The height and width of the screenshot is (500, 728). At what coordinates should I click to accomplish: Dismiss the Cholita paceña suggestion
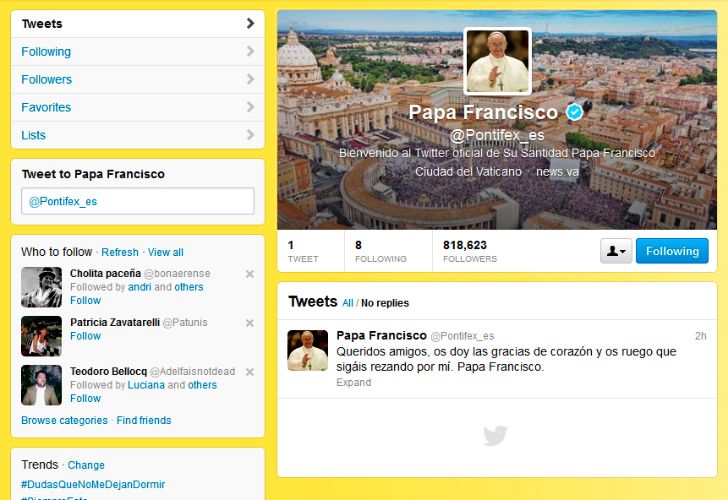pos(250,274)
